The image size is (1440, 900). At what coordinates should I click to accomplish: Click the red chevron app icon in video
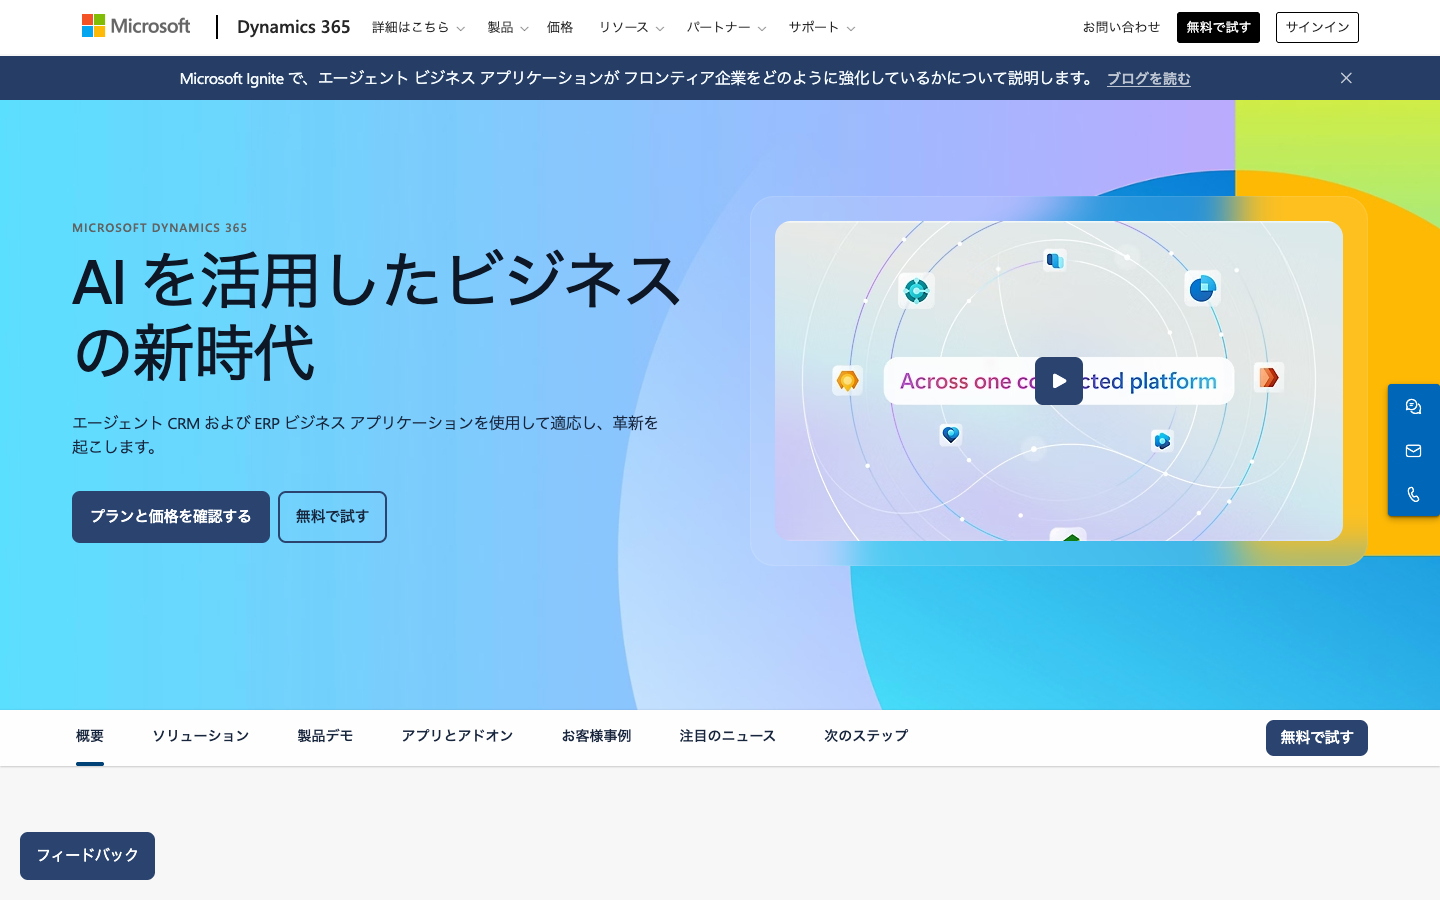coord(1268,377)
